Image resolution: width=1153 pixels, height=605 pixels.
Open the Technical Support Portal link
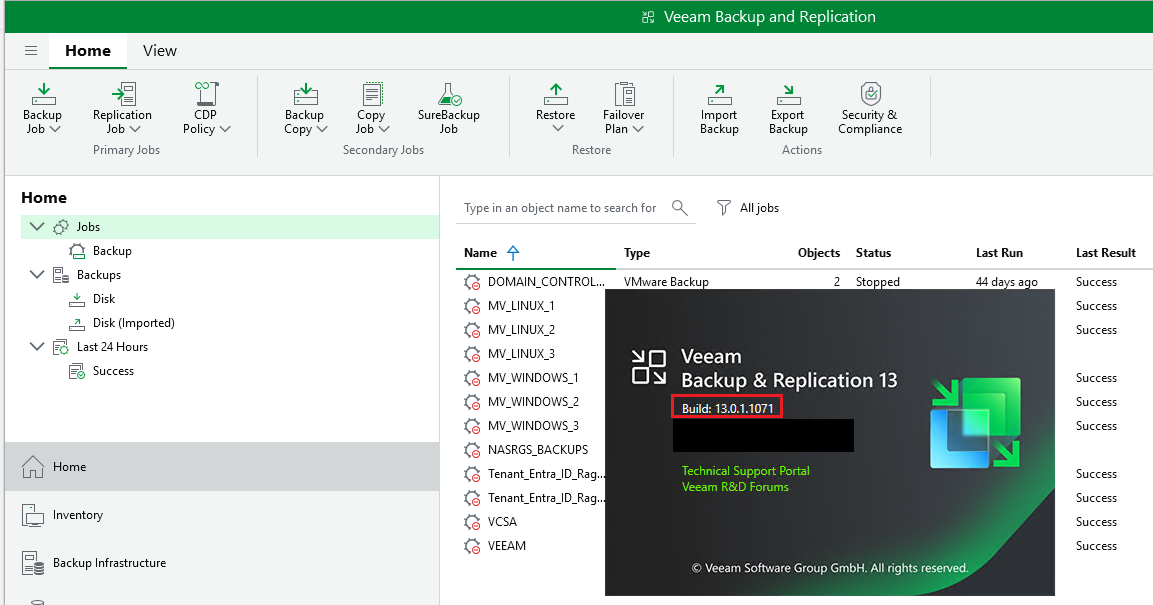pyautogui.click(x=745, y=470)
